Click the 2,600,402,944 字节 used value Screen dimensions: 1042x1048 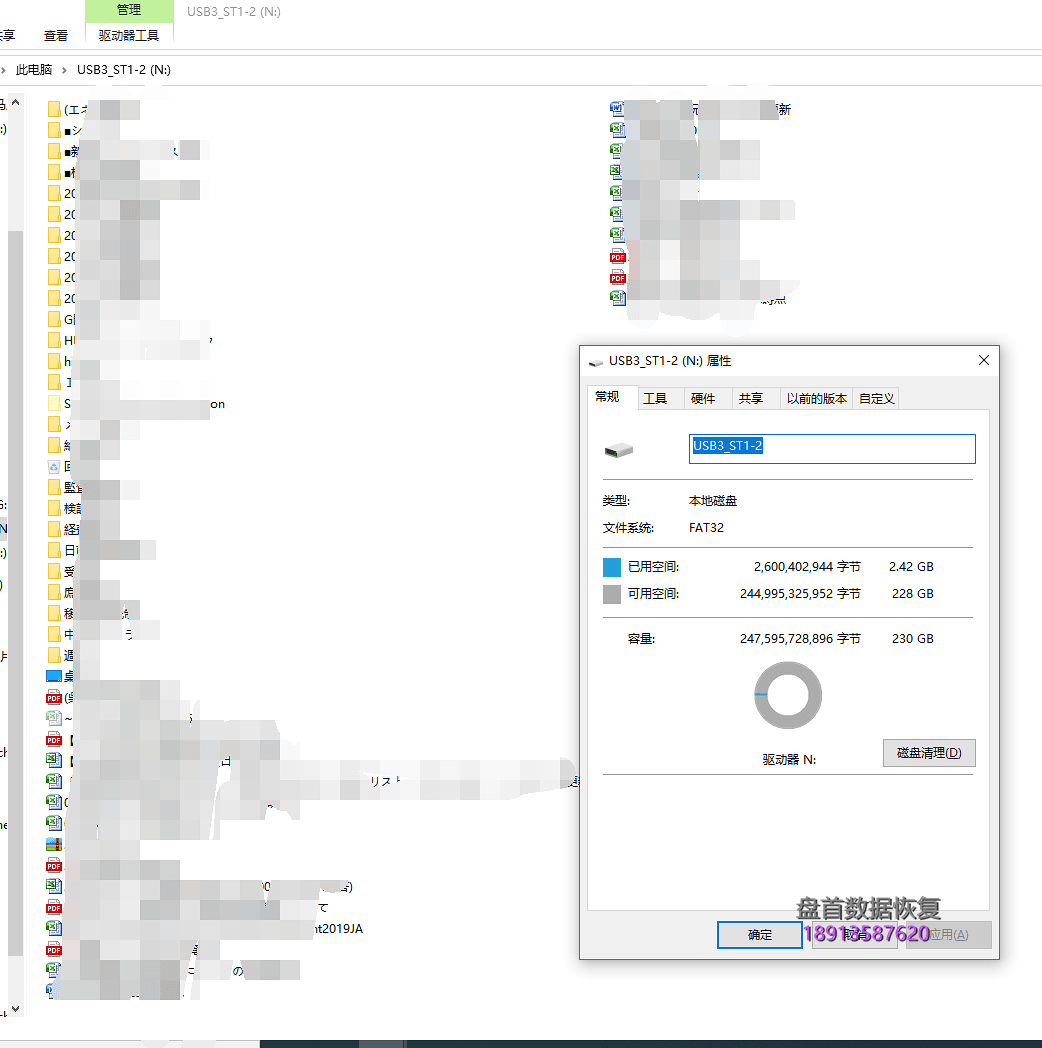(x=807, y=567)
